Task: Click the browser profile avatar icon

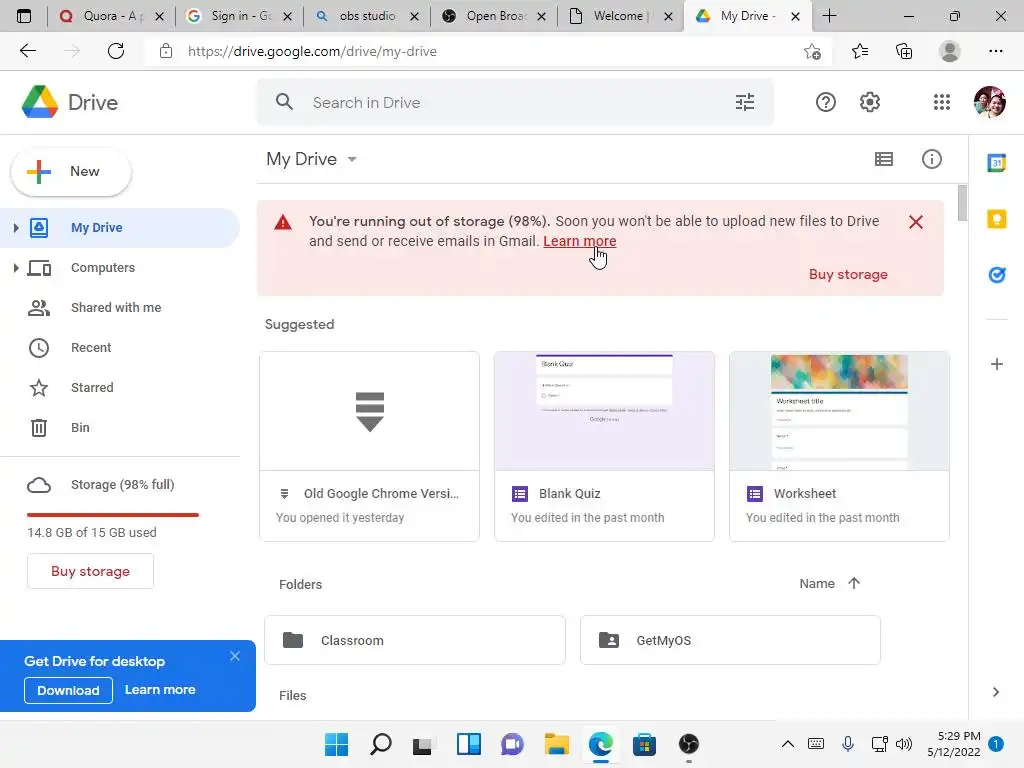Action: [949, 51]
